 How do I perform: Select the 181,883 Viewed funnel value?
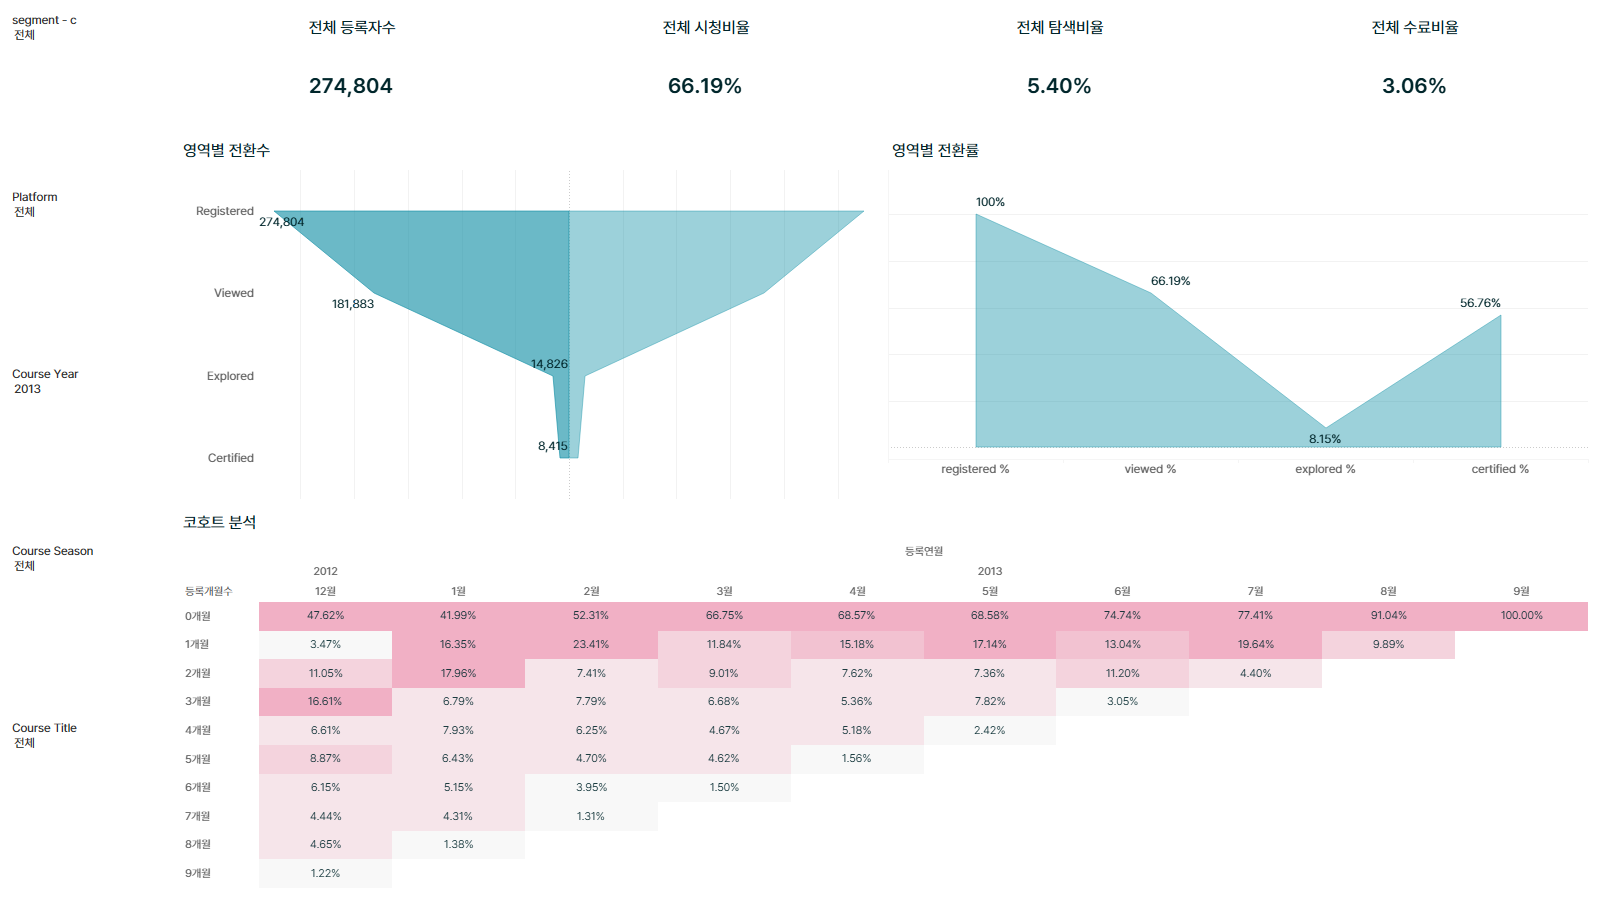point(353,304)
